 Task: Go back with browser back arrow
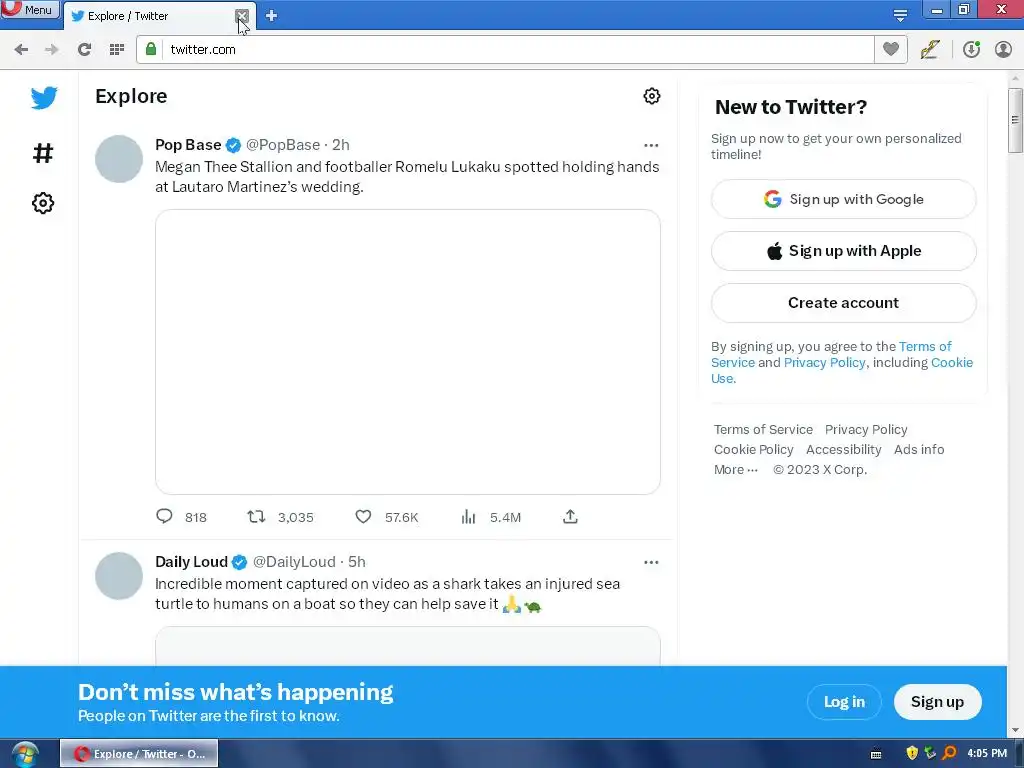[x=21, y=50]
